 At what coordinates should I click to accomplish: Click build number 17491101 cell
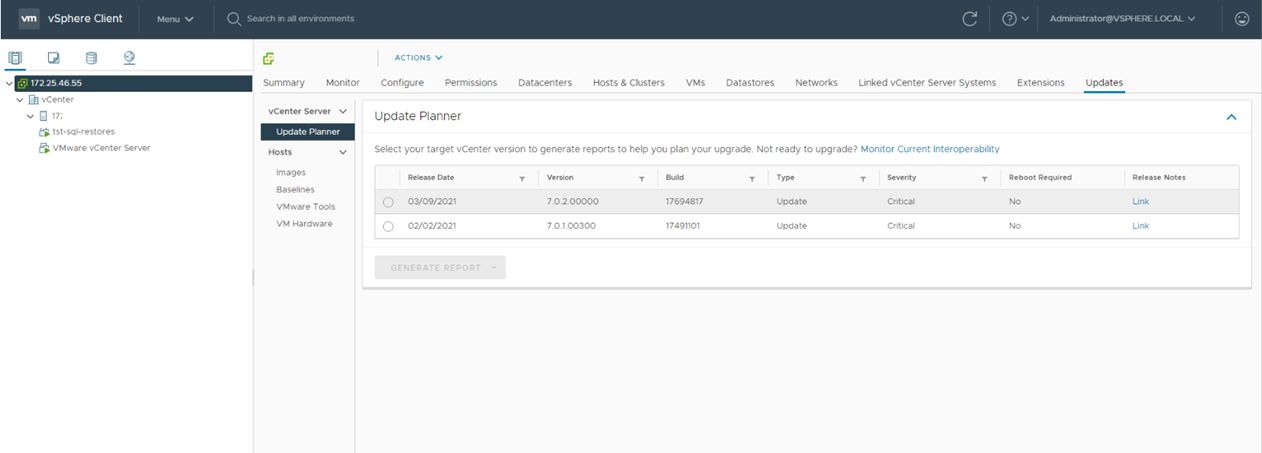click(684, 226)
